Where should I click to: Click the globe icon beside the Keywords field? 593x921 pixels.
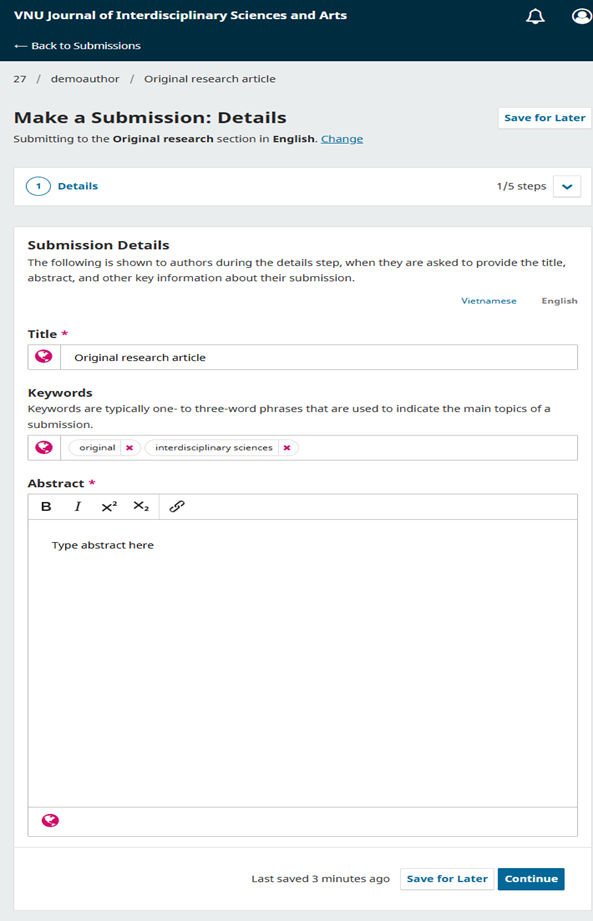click(x=44, y=448)
